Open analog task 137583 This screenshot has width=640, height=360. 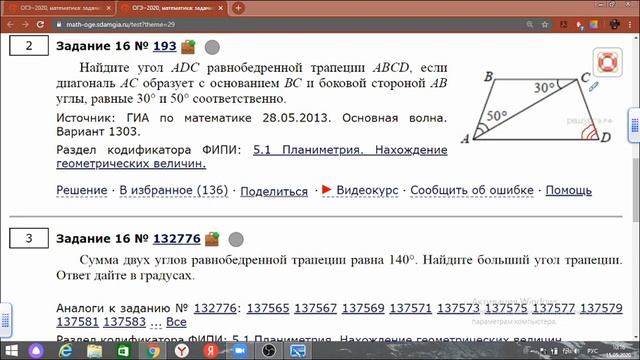click(x=124, y=322)
